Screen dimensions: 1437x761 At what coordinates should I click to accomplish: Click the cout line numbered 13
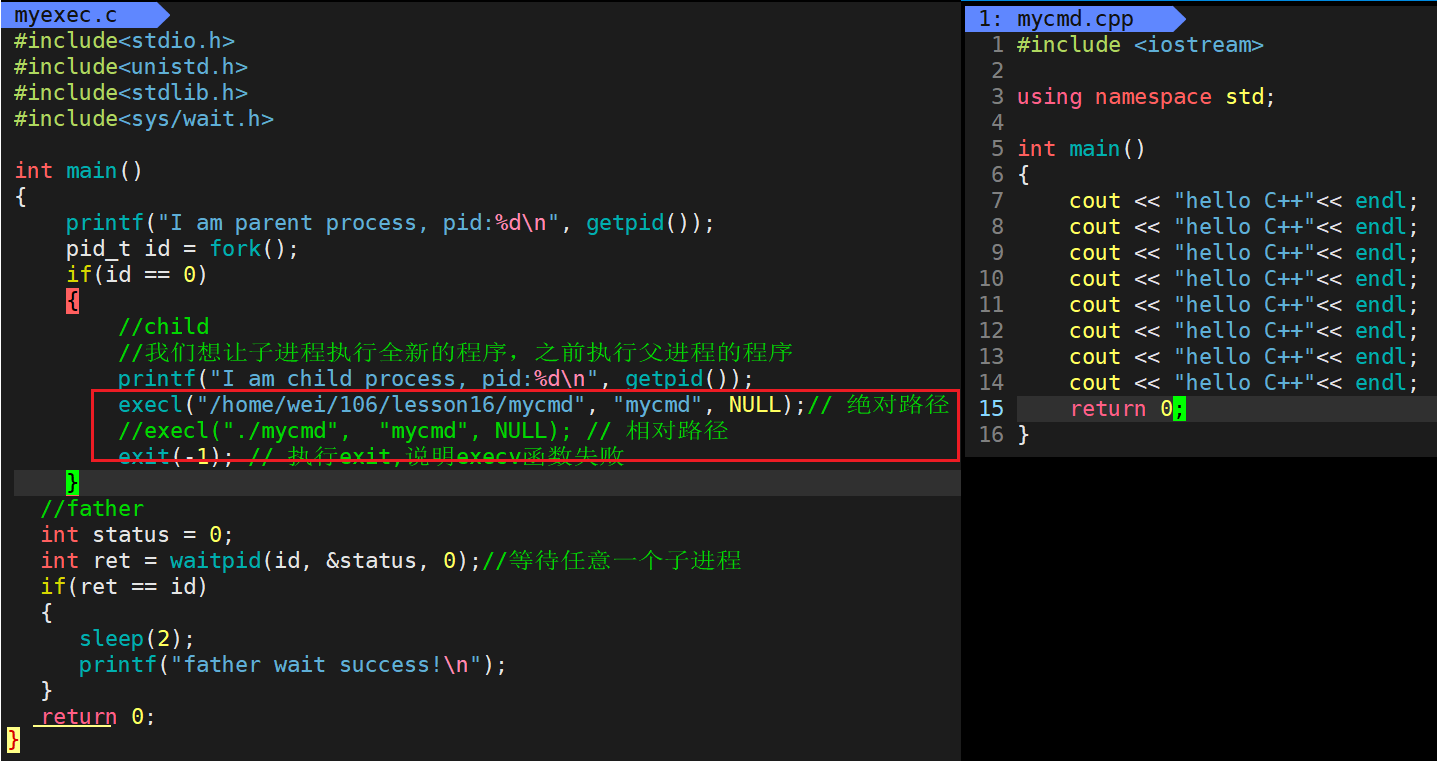point(1244,357)
